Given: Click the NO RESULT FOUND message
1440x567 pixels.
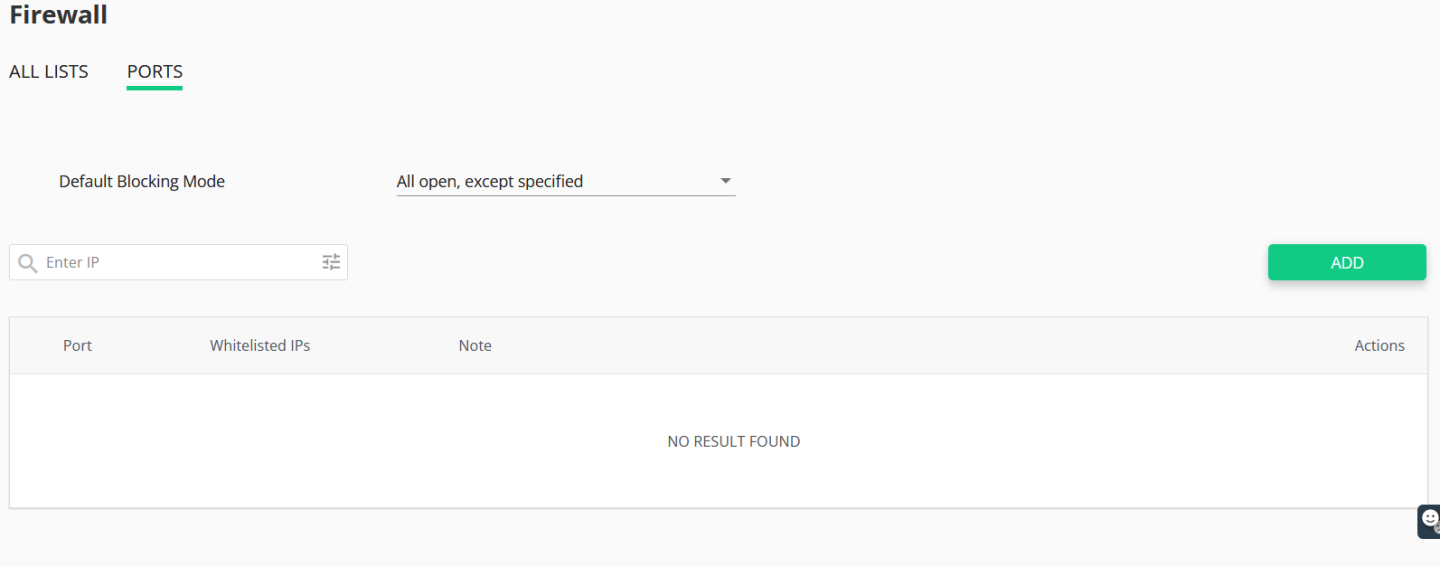Looking at the screenshot, I should coord(733,441).
